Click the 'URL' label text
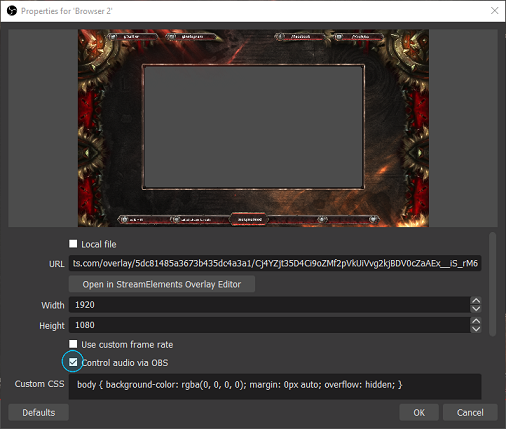This screenshot has height=429, width=506. [x=57, y=264]
